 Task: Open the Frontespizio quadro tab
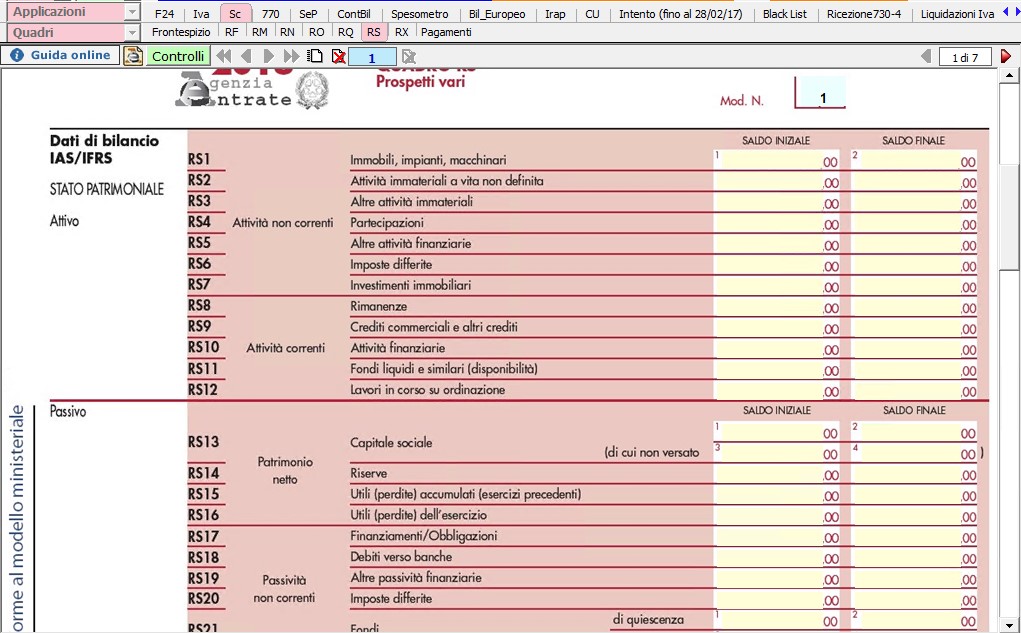coord(181,32)
